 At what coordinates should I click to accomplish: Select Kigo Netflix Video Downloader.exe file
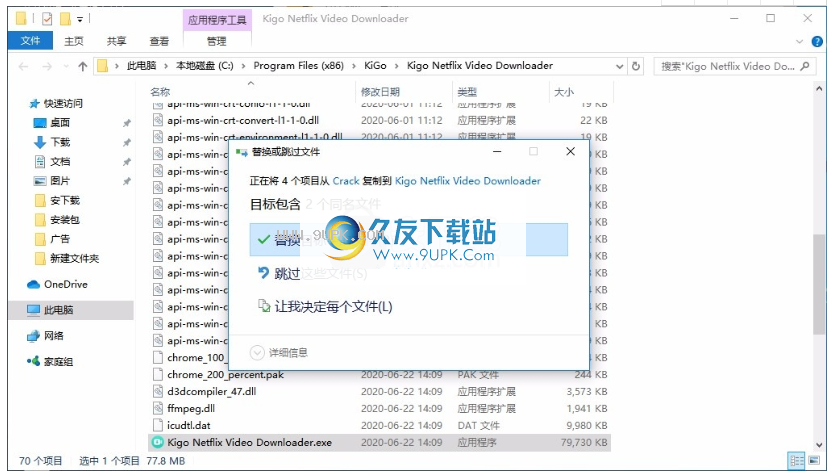click(379, 442)
